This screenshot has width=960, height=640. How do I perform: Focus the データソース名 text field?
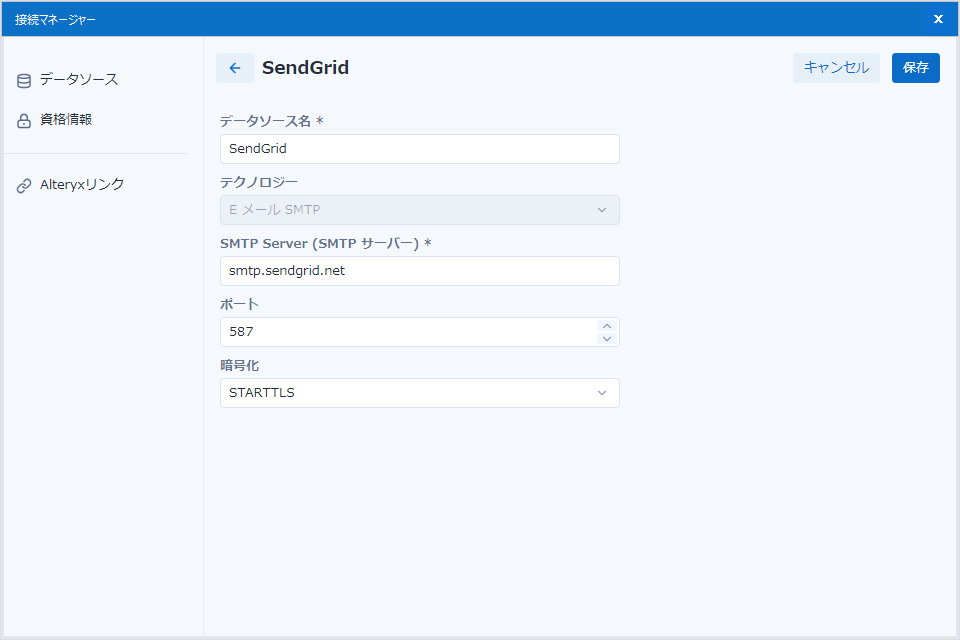click(419, 149)
